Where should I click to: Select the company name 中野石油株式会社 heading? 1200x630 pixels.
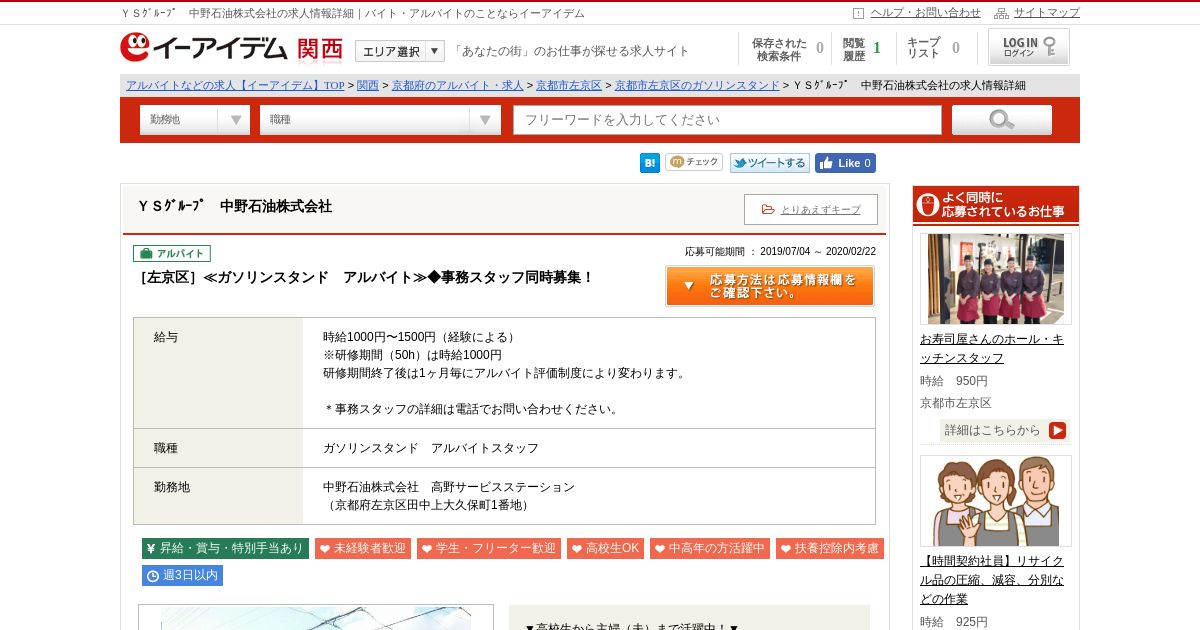pyautogui.click(x=235, y=206)
